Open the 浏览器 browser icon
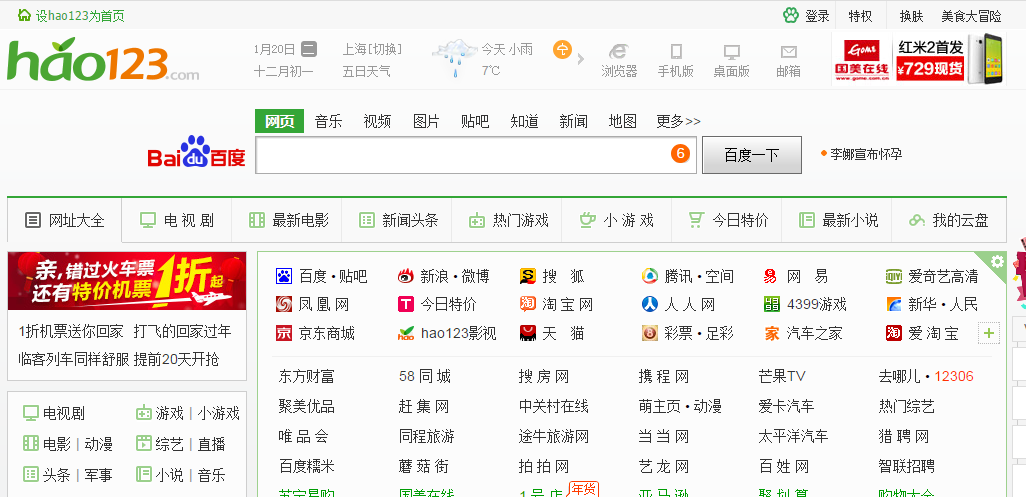 click(619, 53)
